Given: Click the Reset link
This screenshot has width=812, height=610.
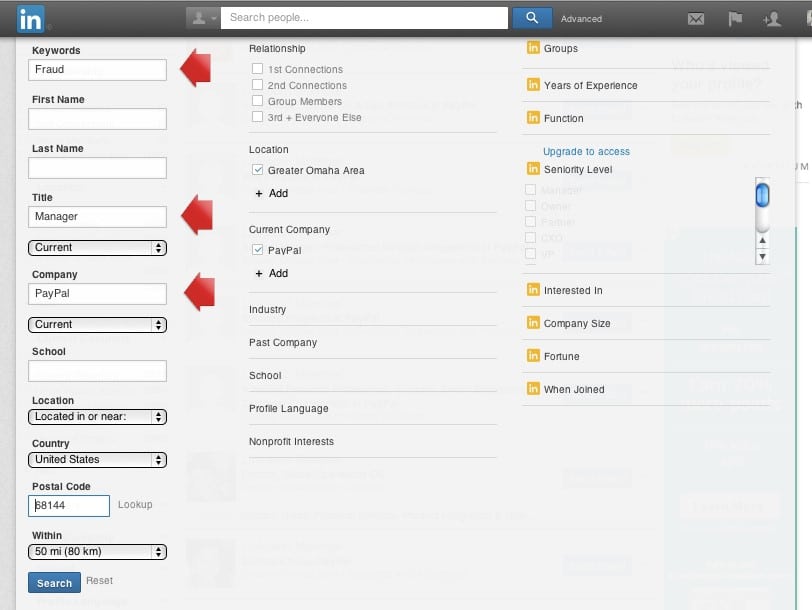Looking at the screenshot, I should coord(99,580).
